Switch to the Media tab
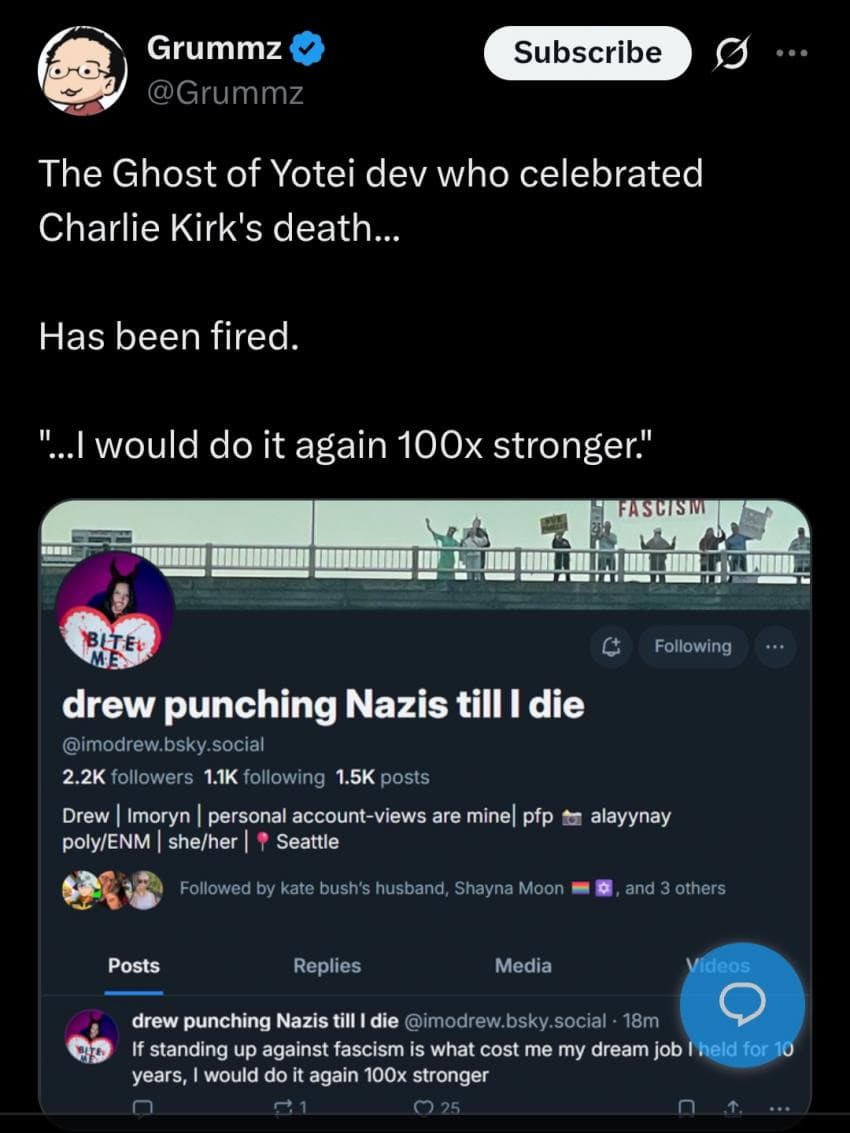The height and width of the screenshot is (1133, 850). tap(523, 965)
